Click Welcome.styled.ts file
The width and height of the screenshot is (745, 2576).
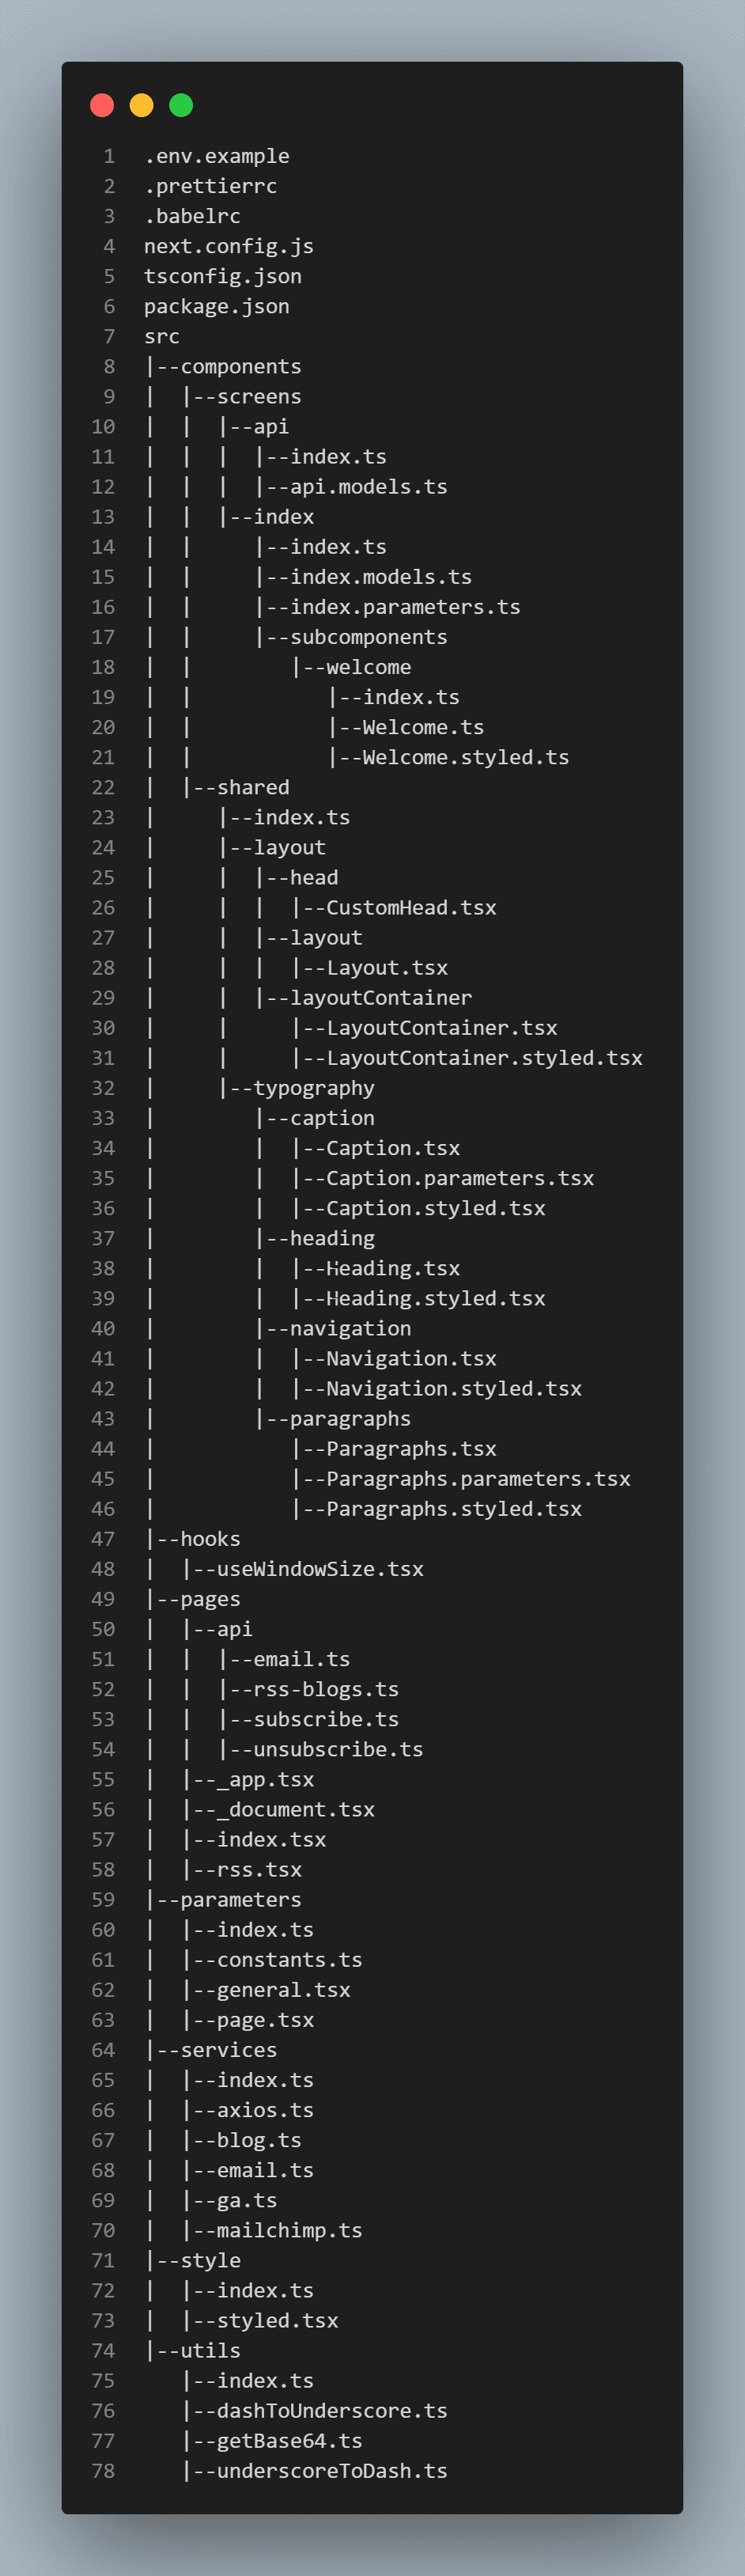pyautogui.click(x=465, y=757)
